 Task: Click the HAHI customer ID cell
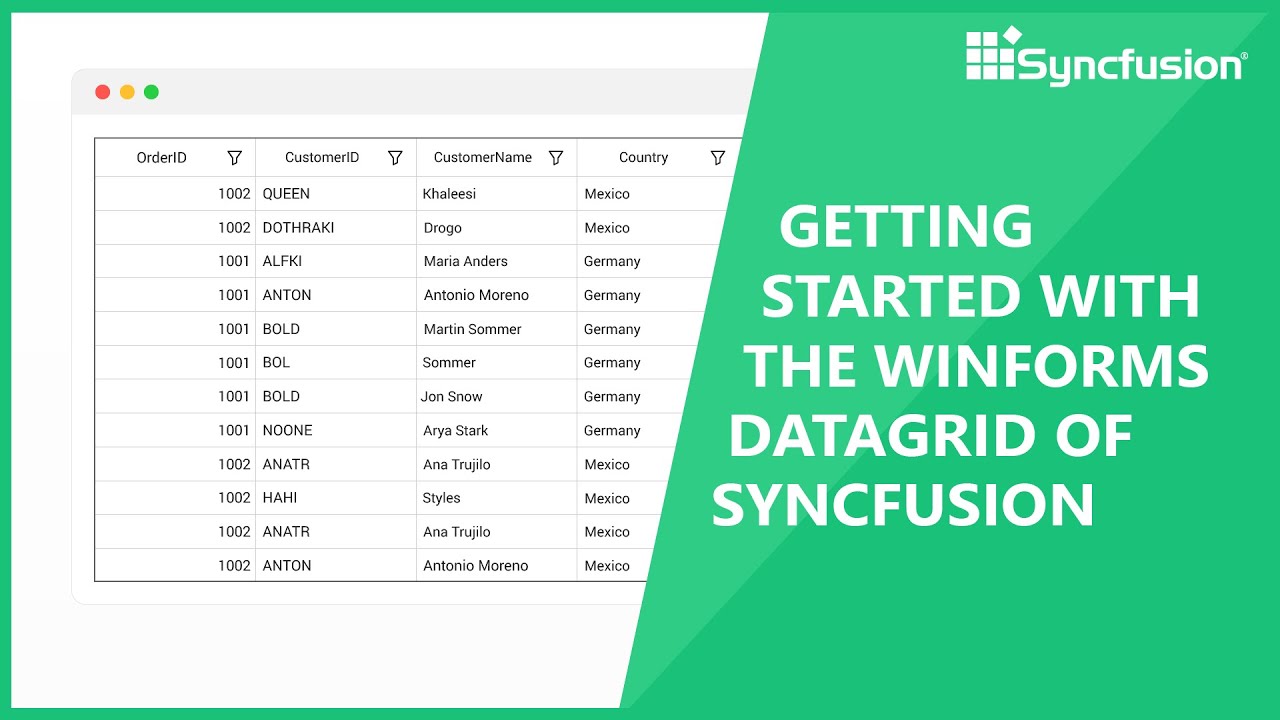point(336,498)
